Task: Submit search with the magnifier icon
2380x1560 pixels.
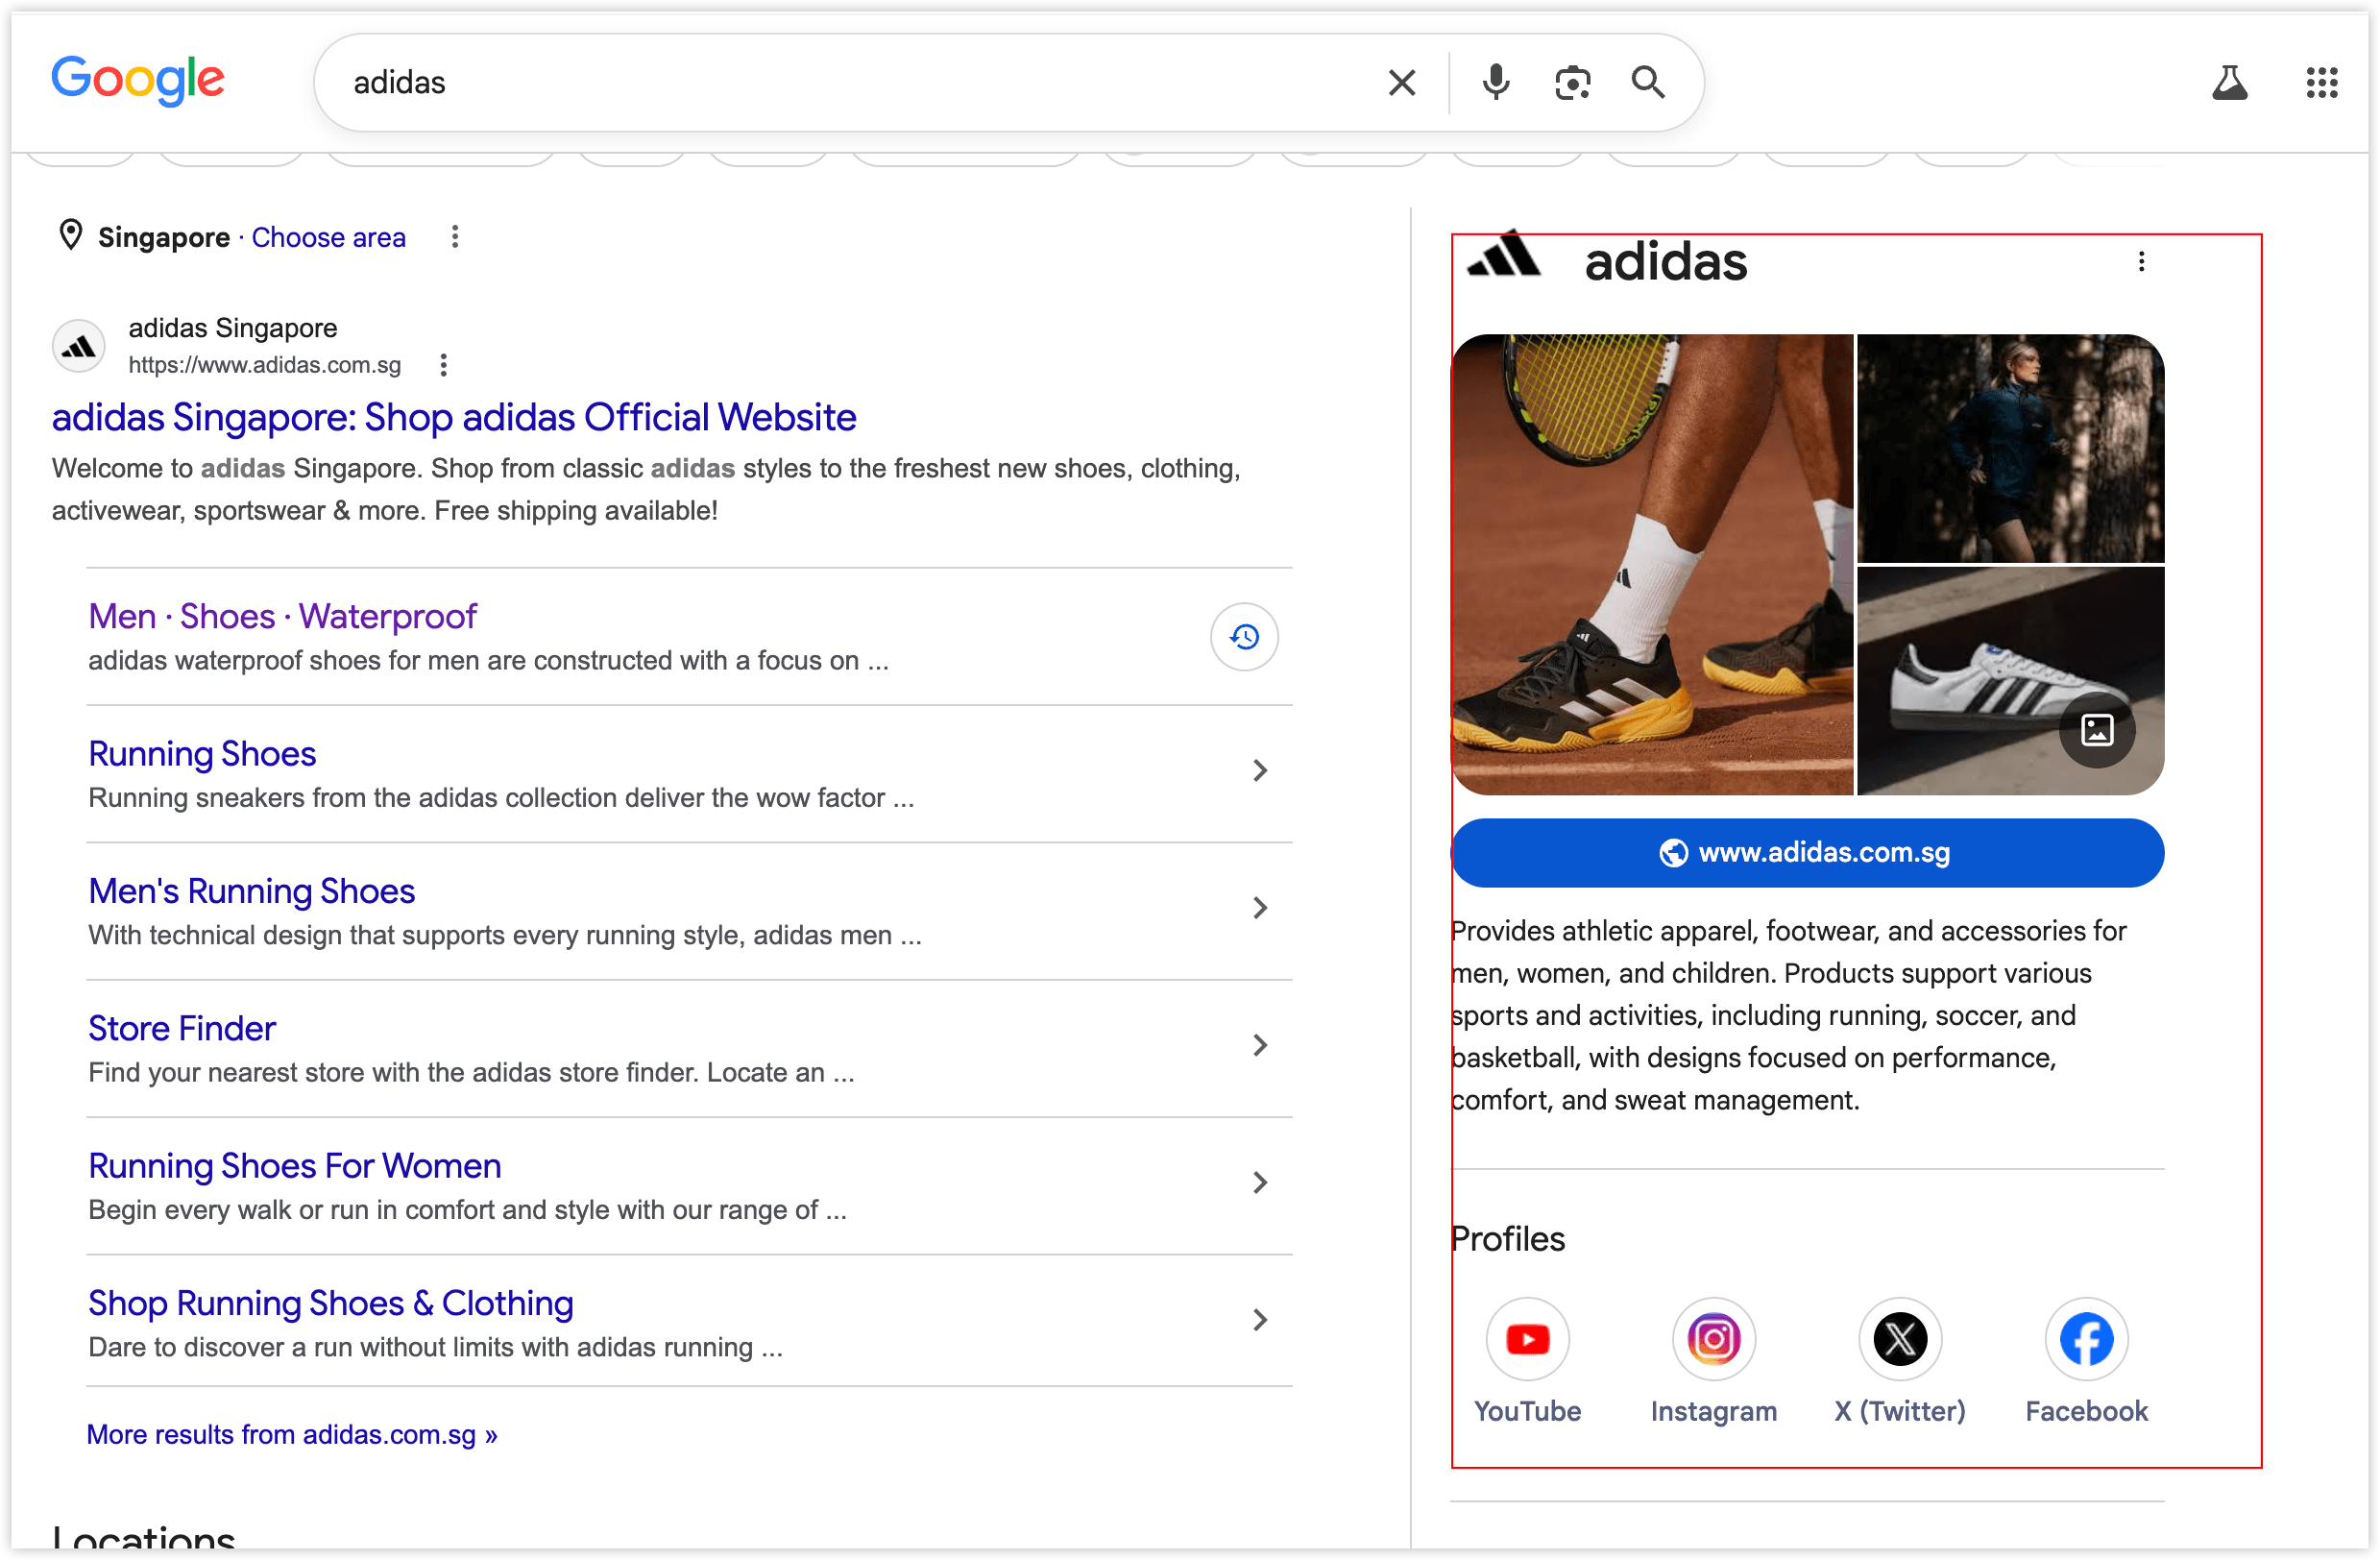Action: 1649,82
